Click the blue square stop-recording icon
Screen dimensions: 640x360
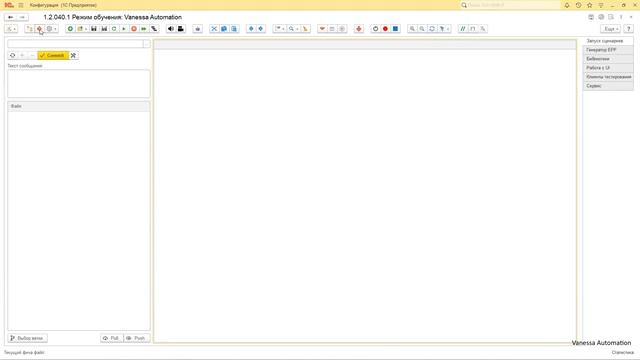click(x=395, y=29)
